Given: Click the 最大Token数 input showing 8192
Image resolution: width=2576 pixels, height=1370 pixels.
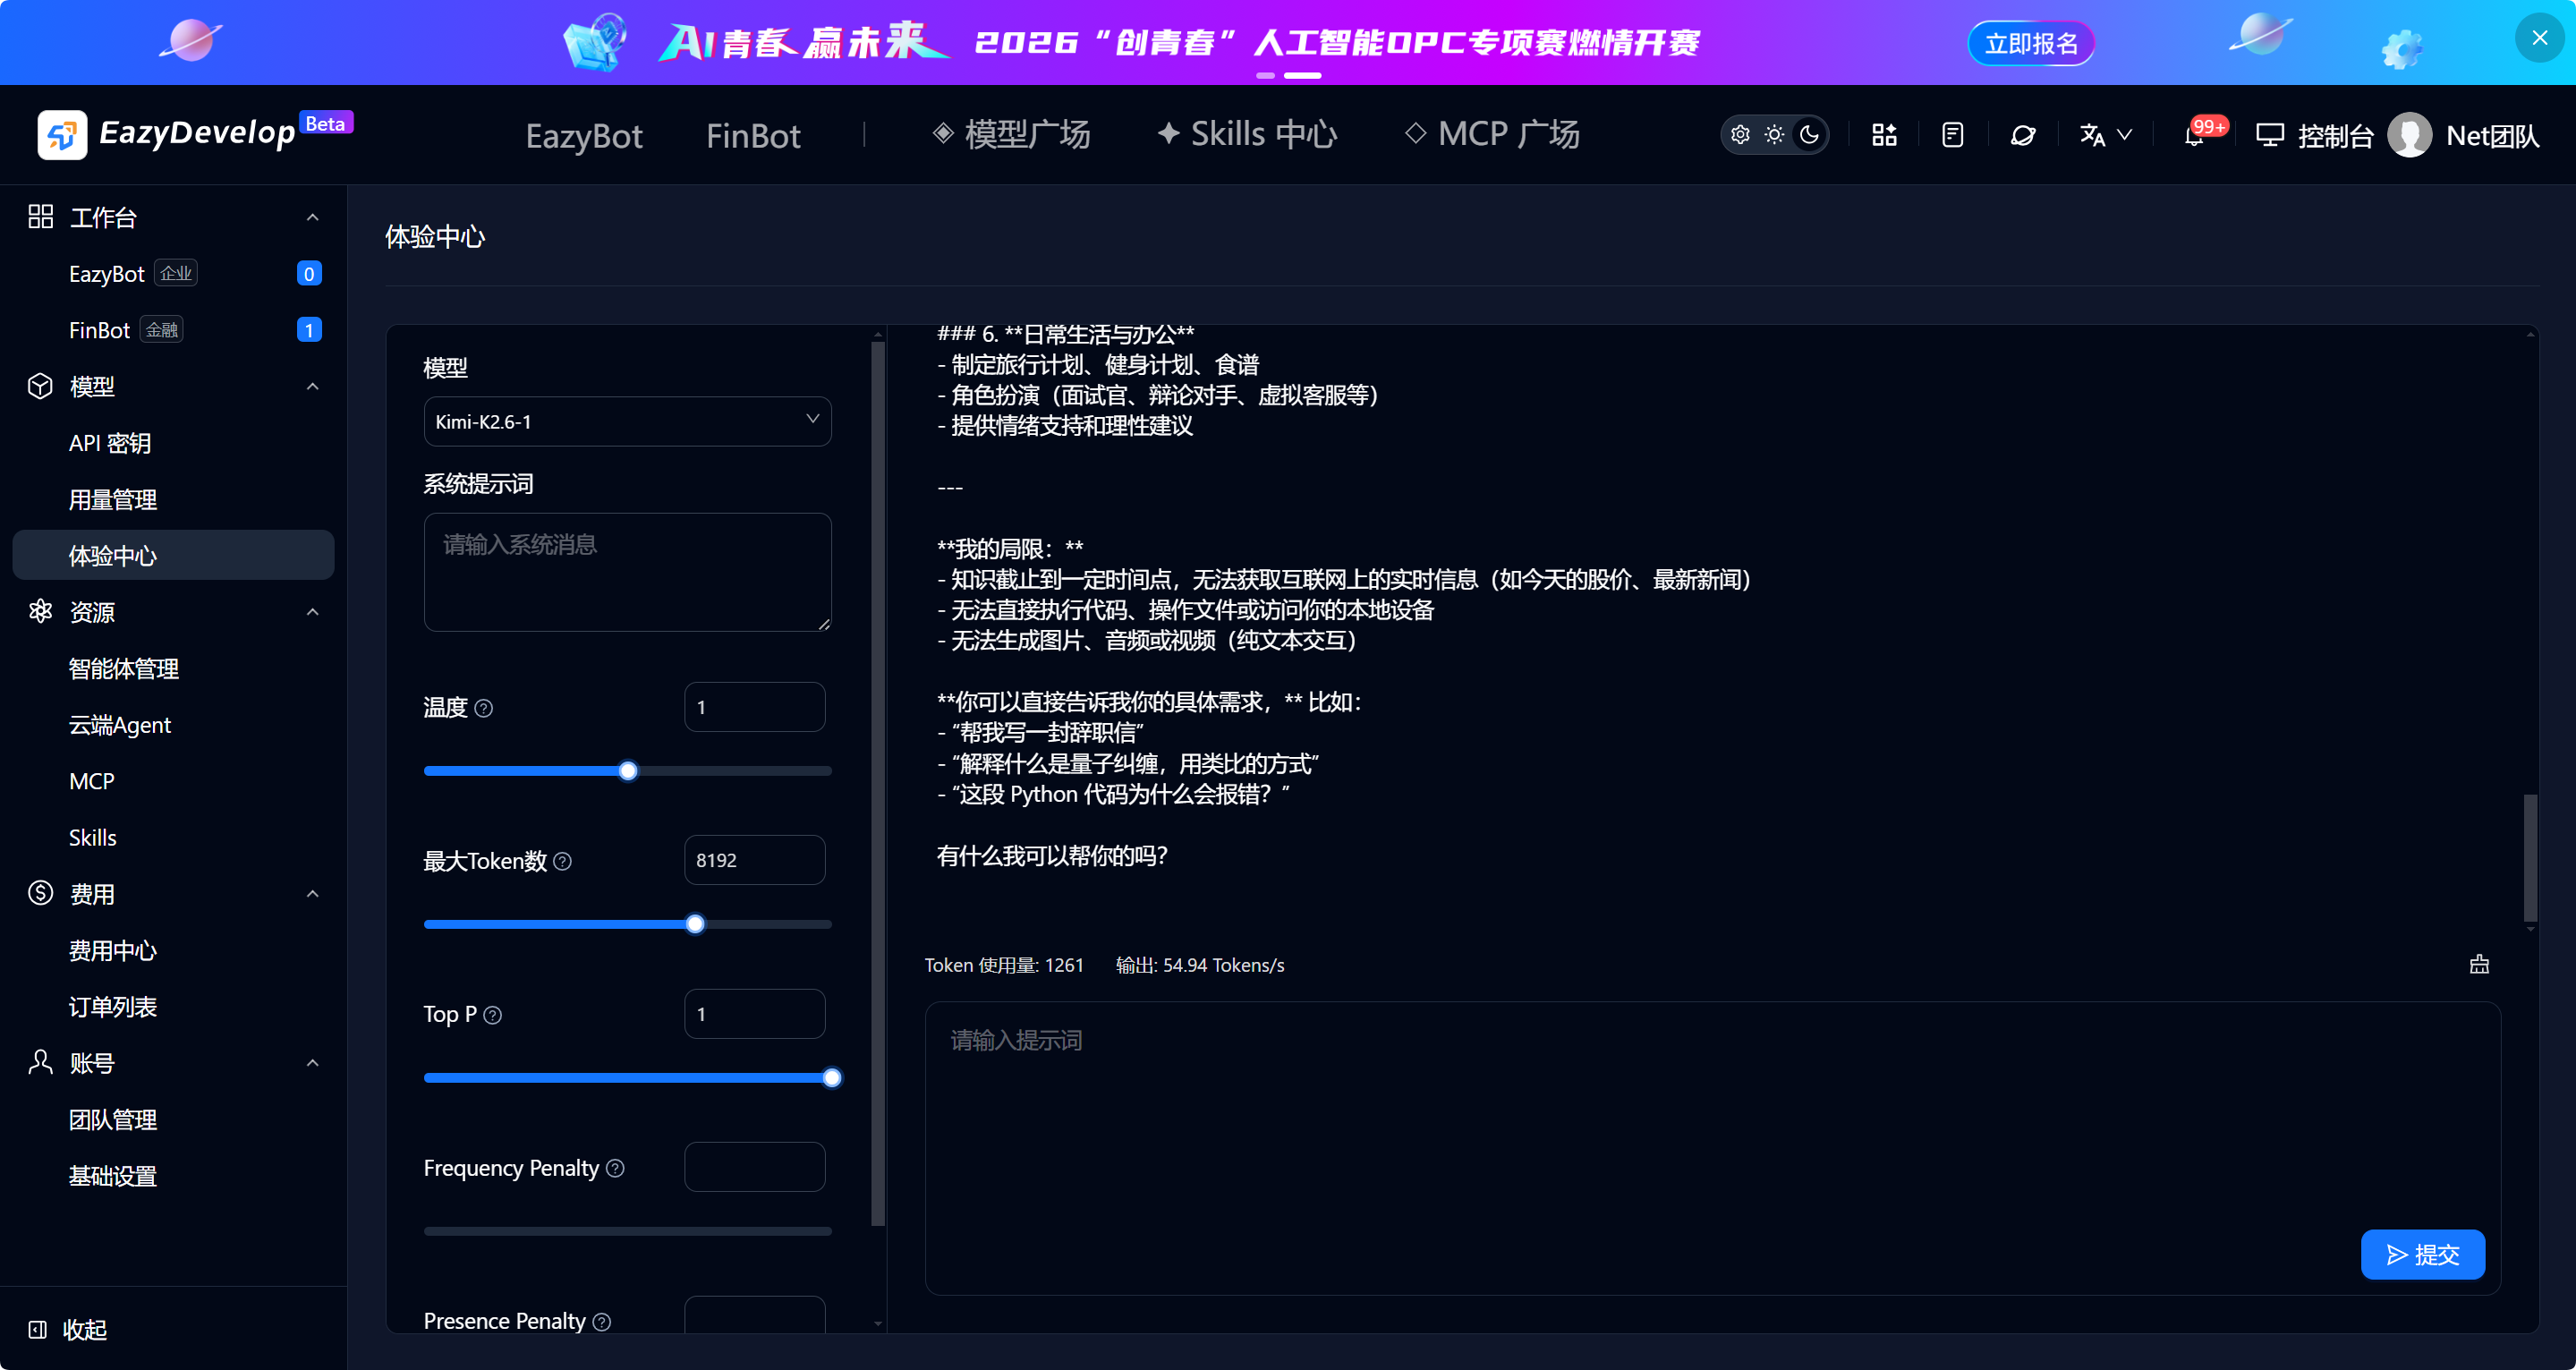Looking at the screenshot, I should click(754, 860).
